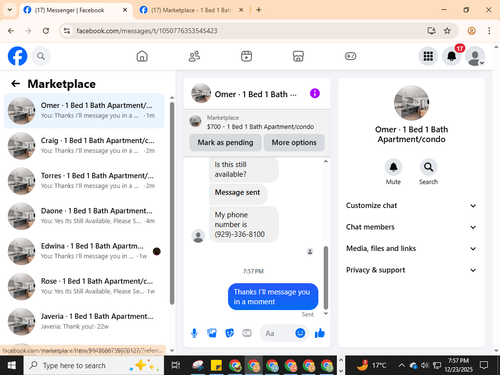Screen dimensions: 500x375
Task: Open Chrome three-dot menu
Action: (x=489, y=31)
